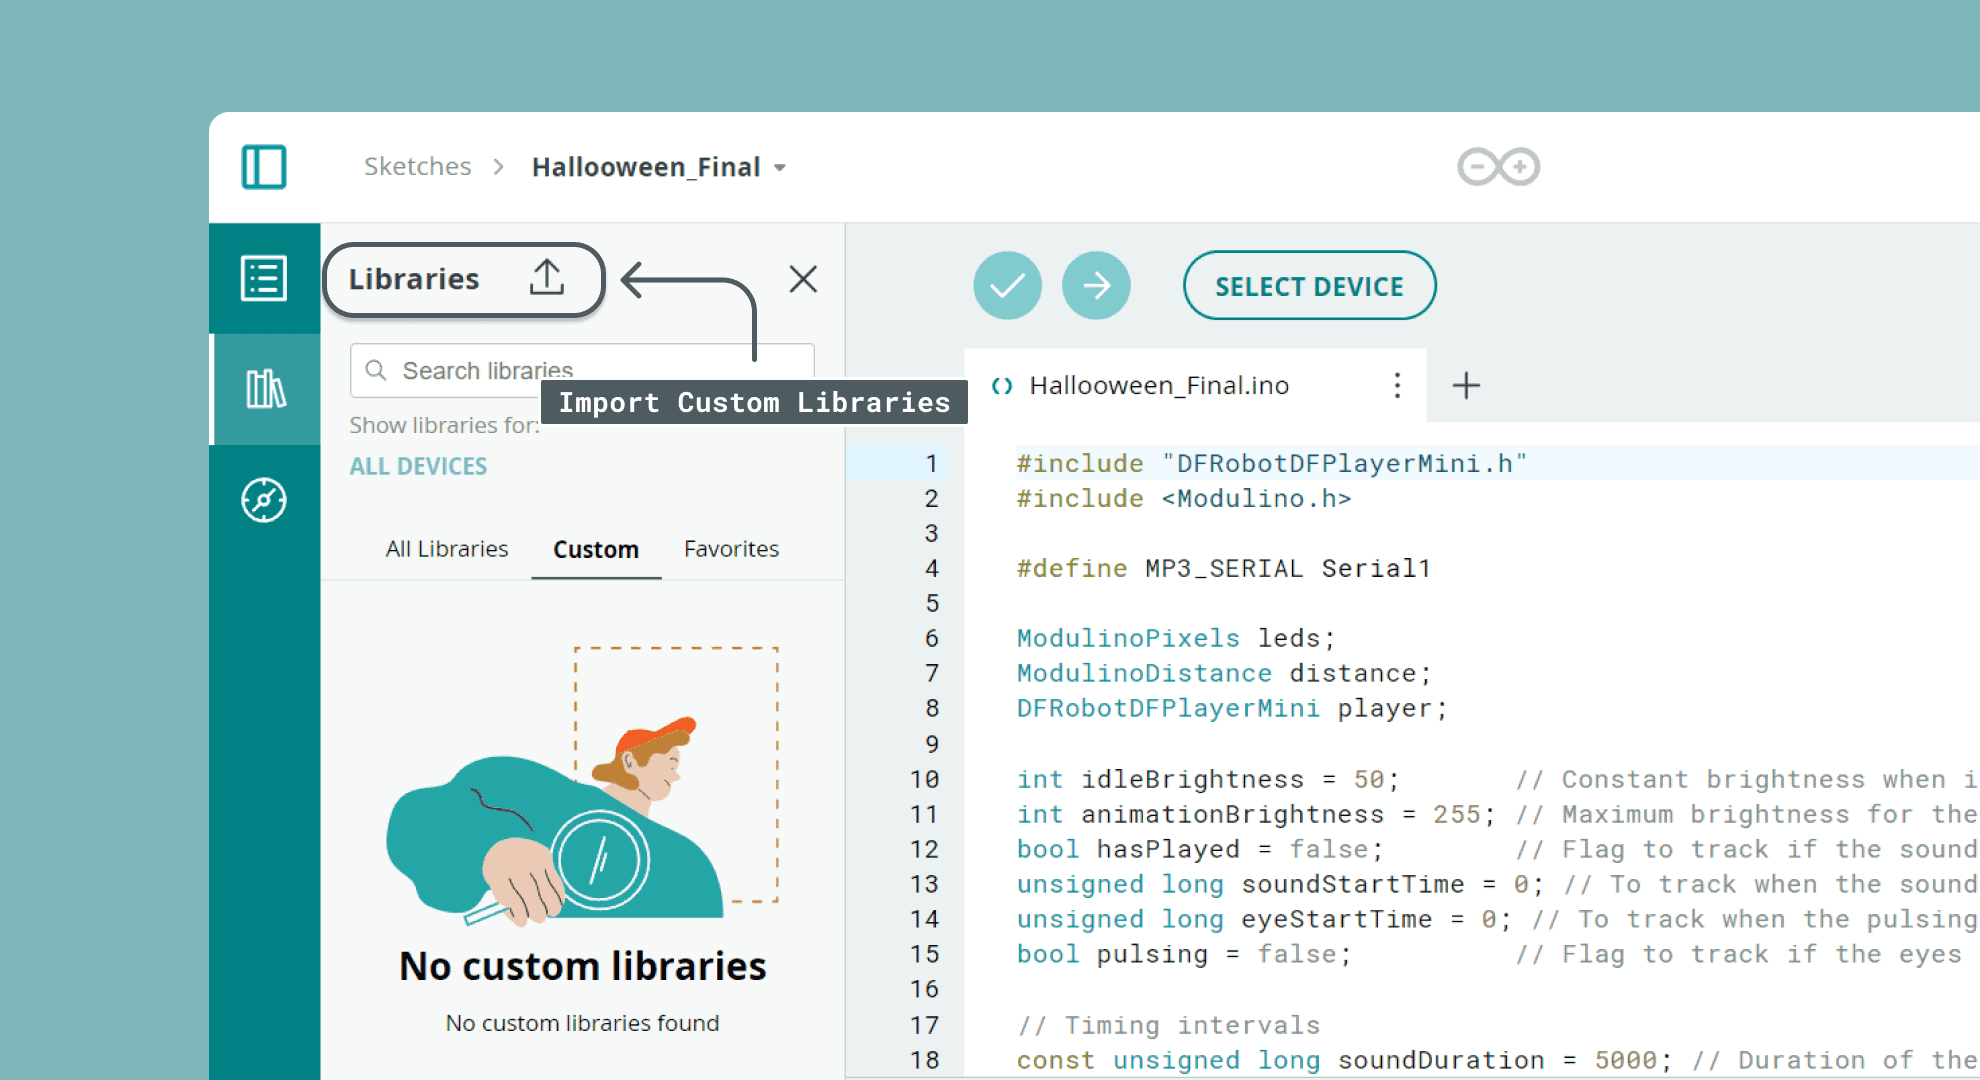Image resolution: width=1980 pixels, height=1080 pixels.
Task: Open the tab options three-dot menu
Action: tap(1396, 385)
